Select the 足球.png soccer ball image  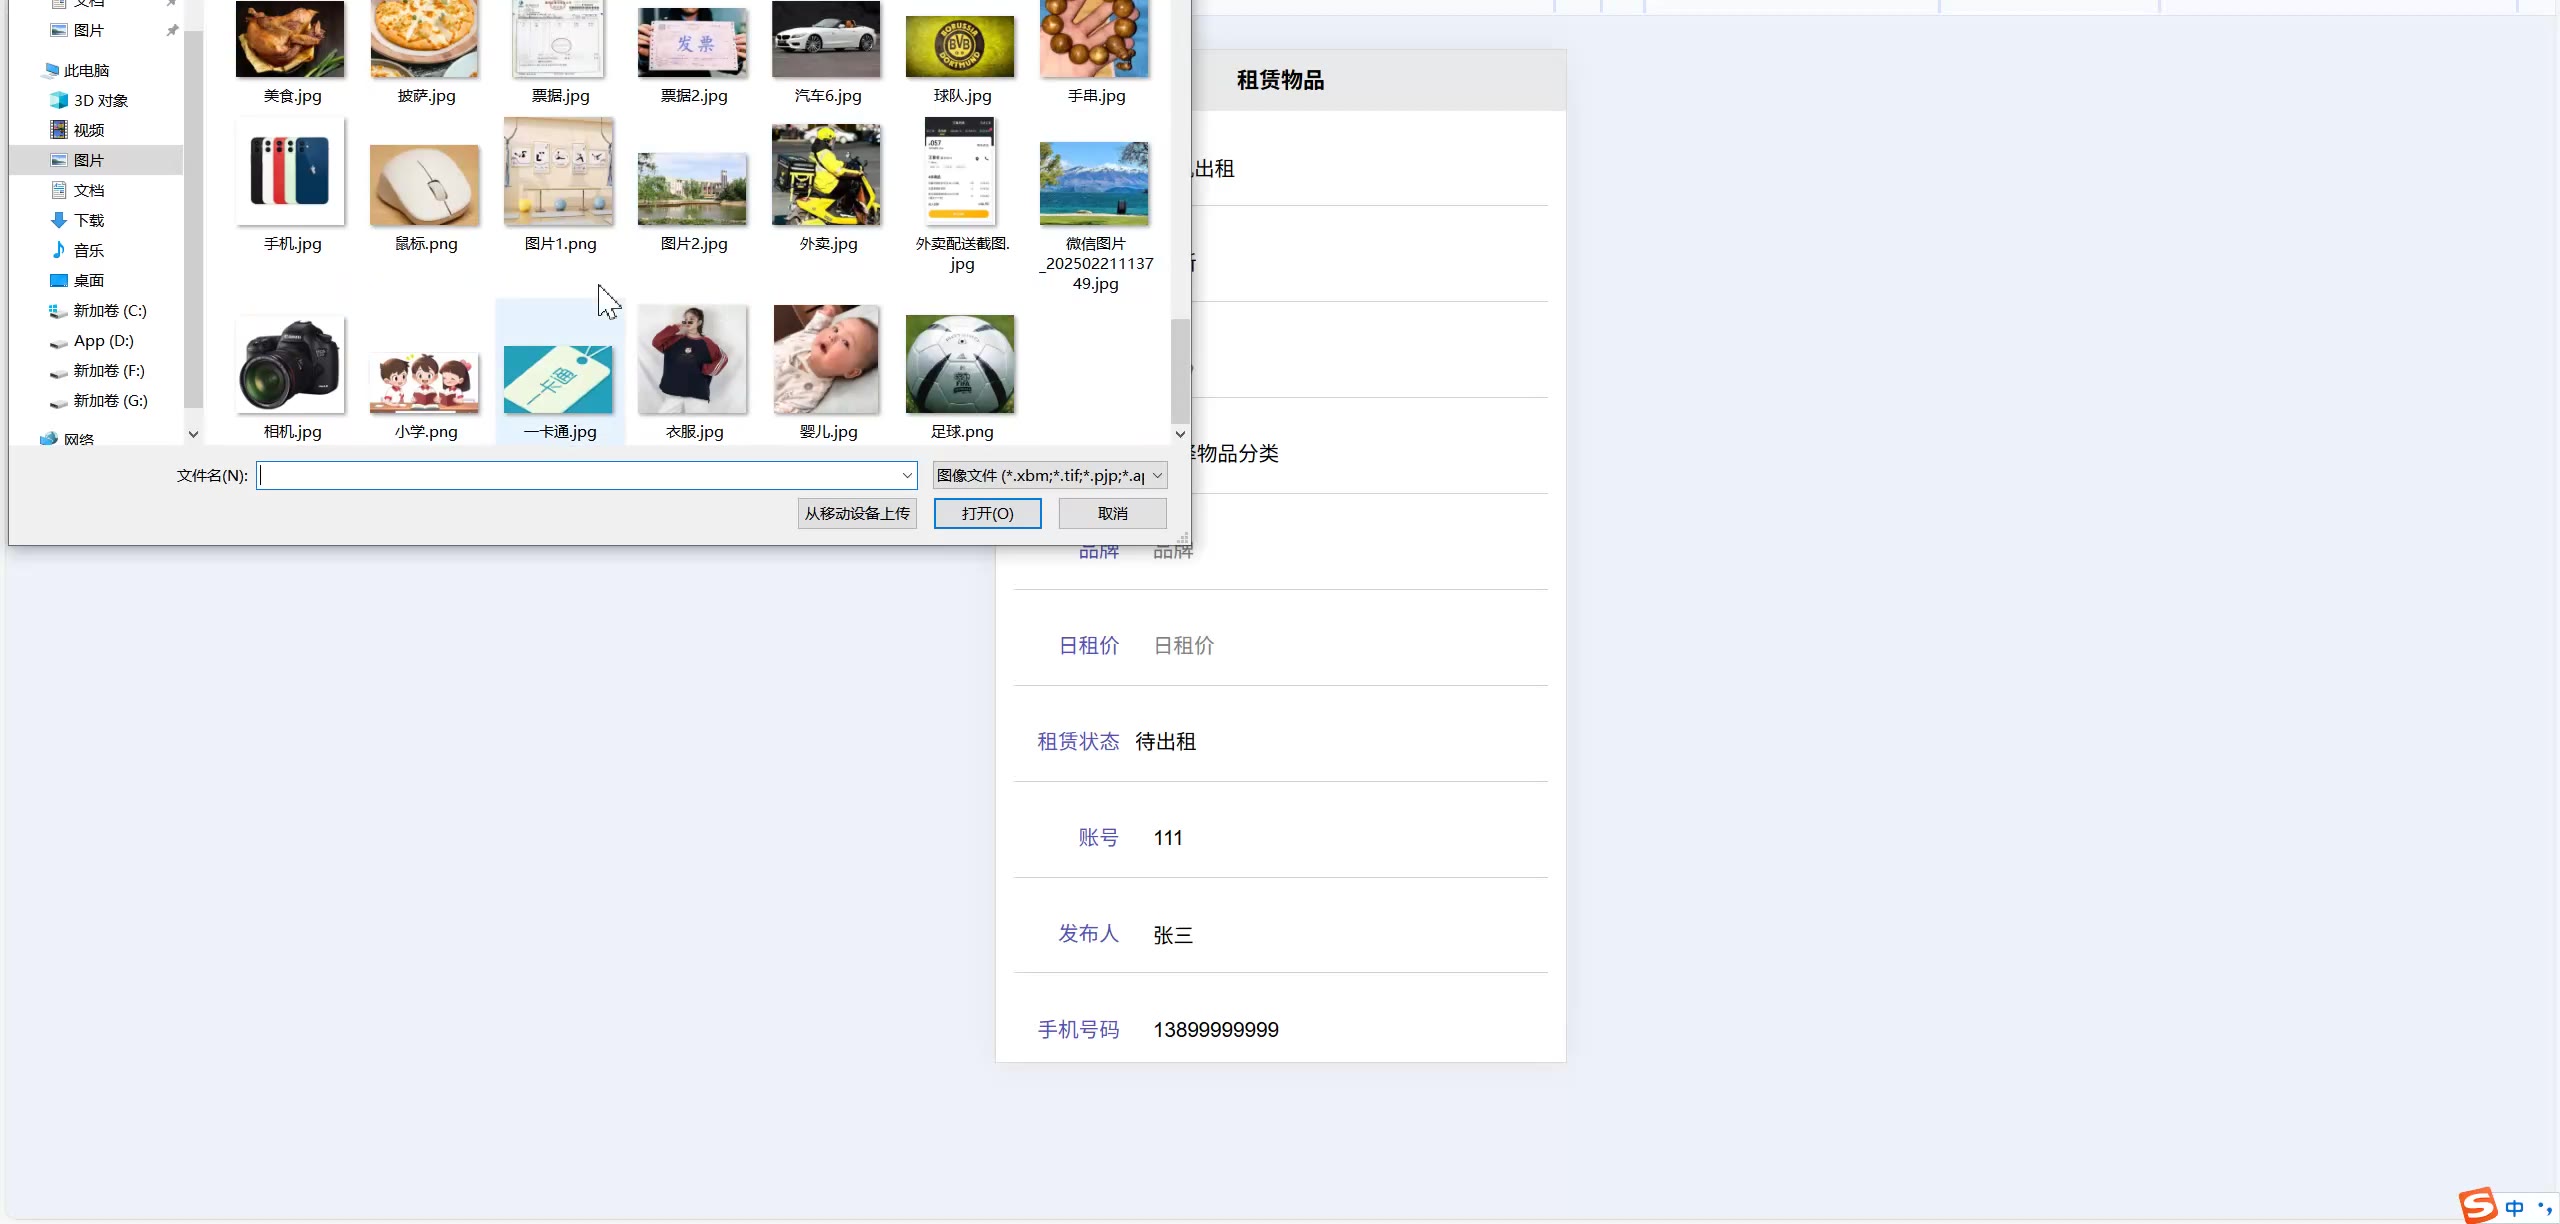click(959, 366)
